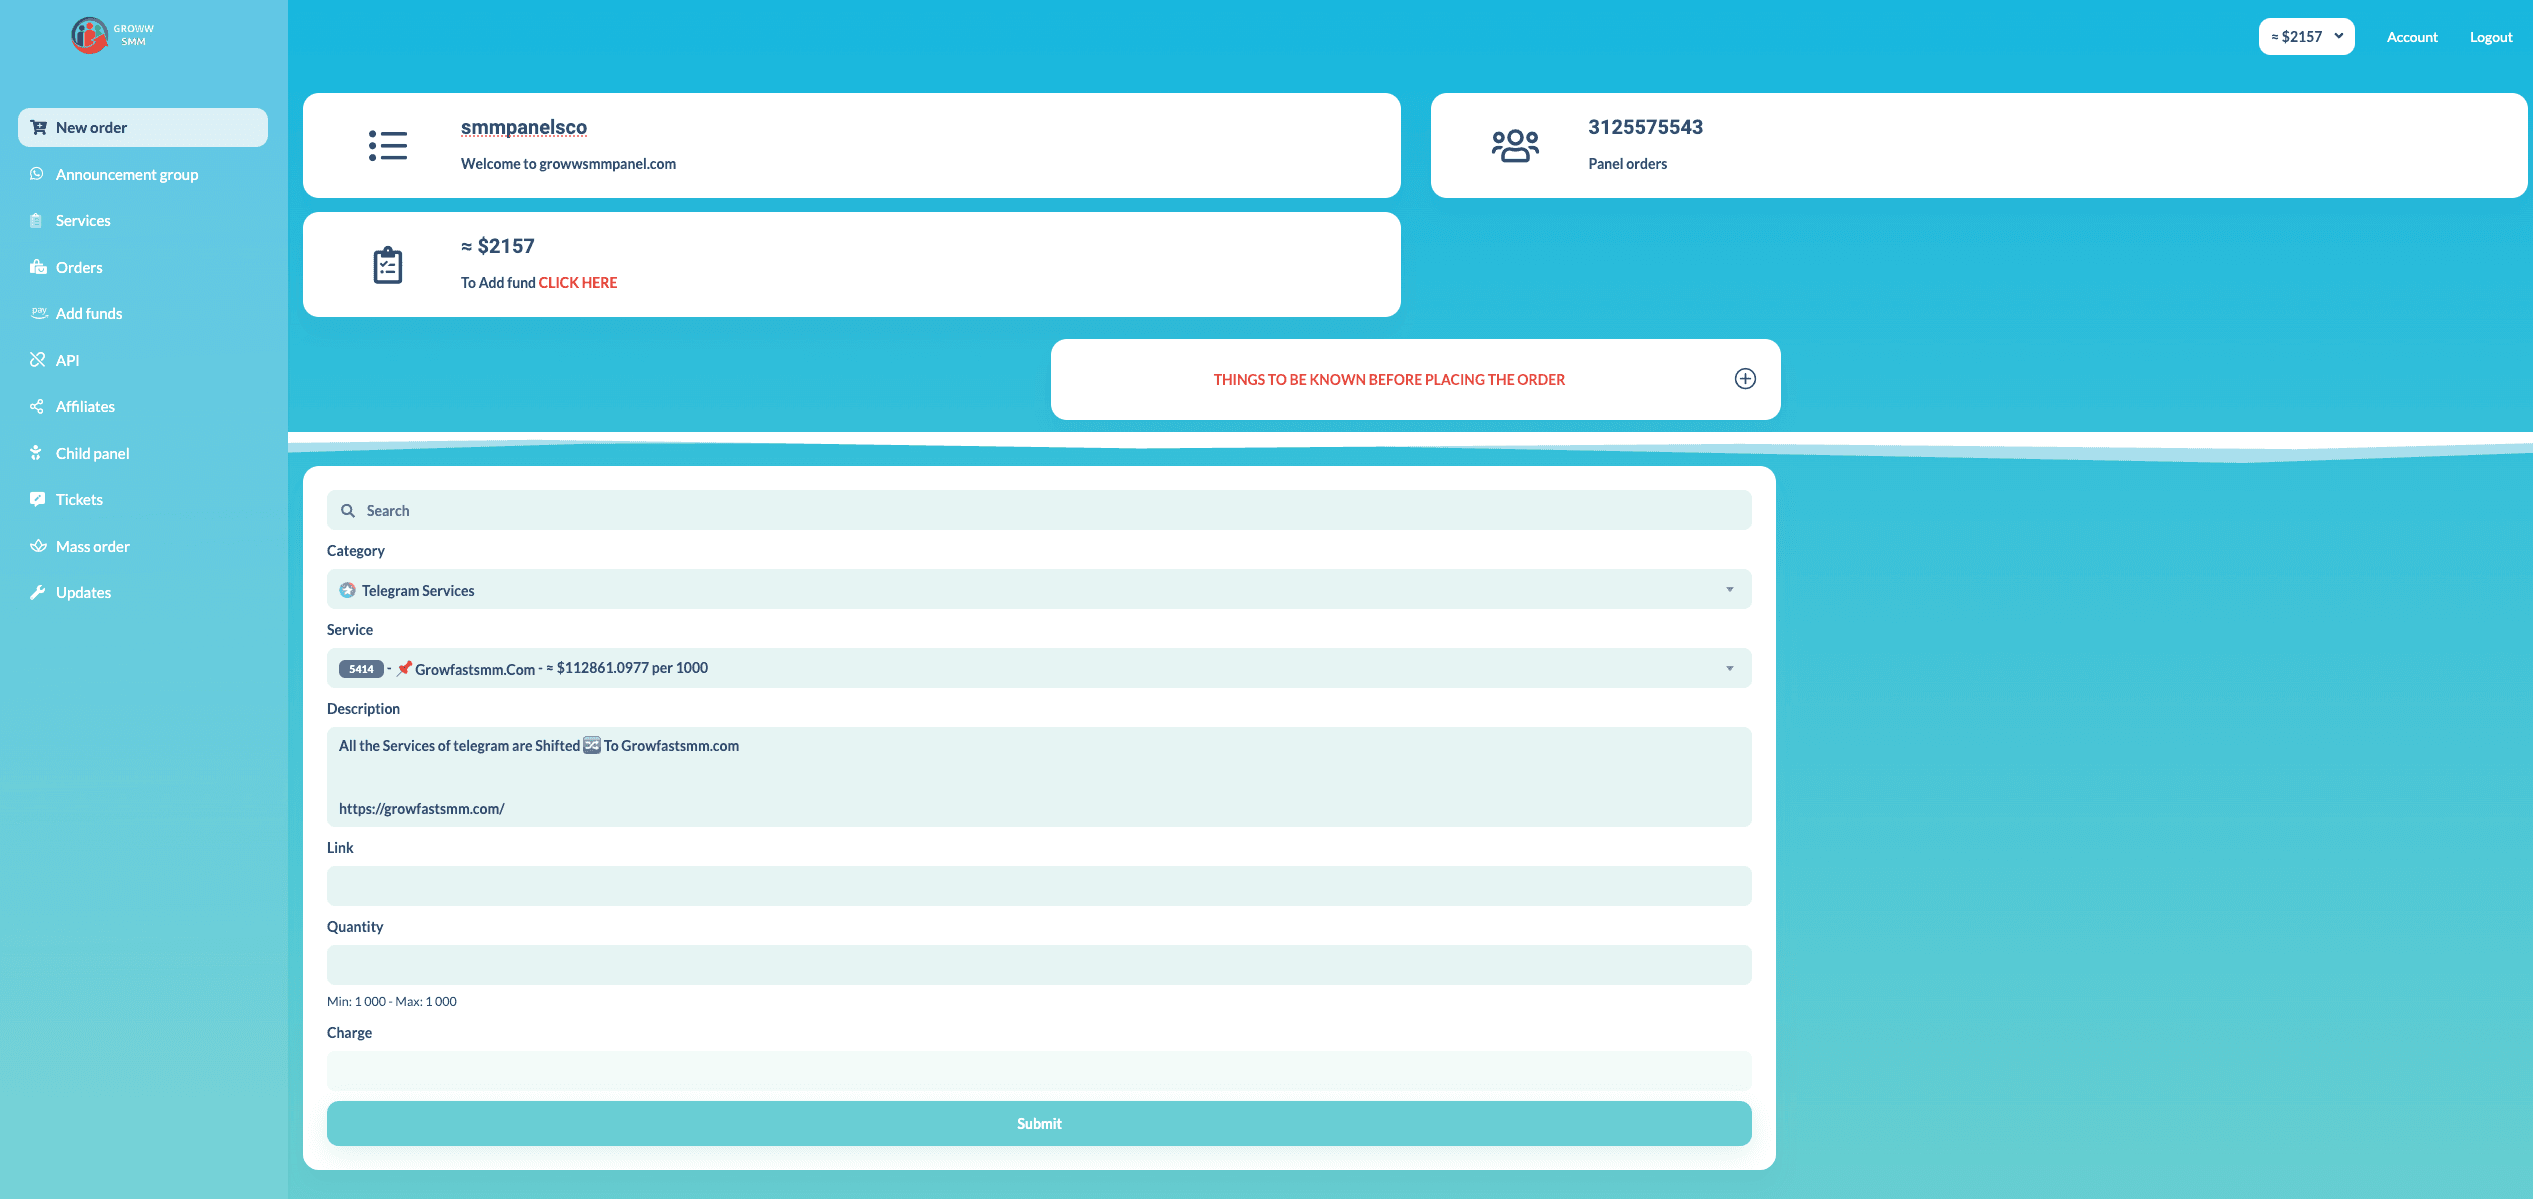Open the $2157 balance currency dropdown

[x=2305, y=37]
